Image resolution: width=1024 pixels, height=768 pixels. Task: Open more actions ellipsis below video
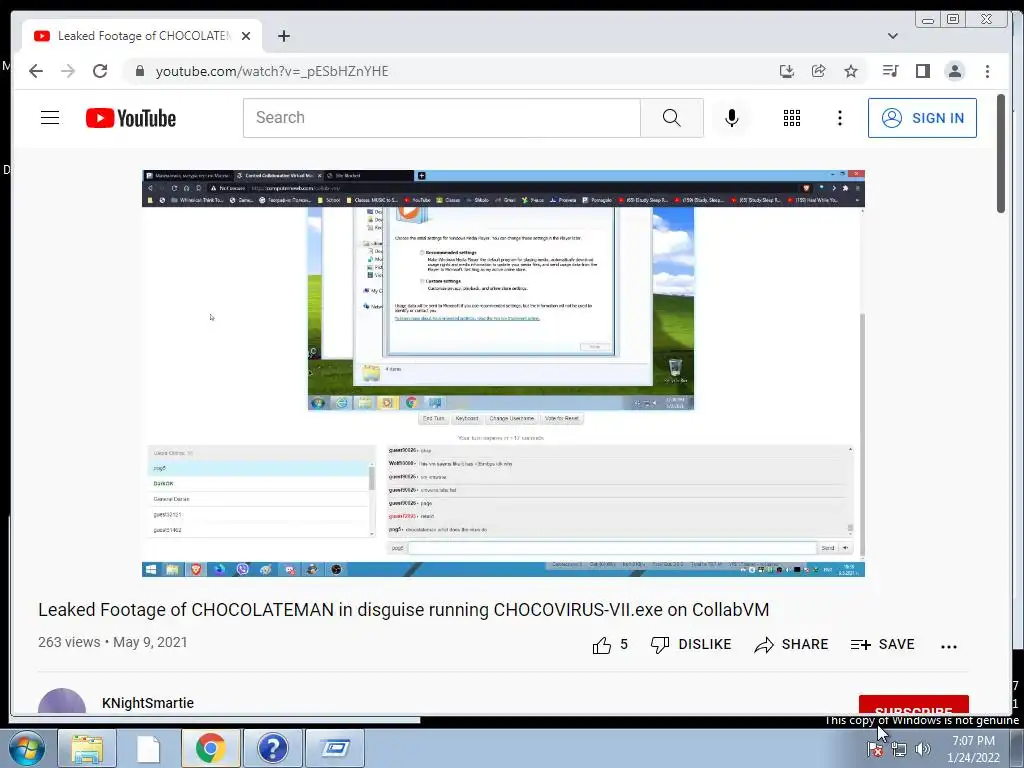949,647
